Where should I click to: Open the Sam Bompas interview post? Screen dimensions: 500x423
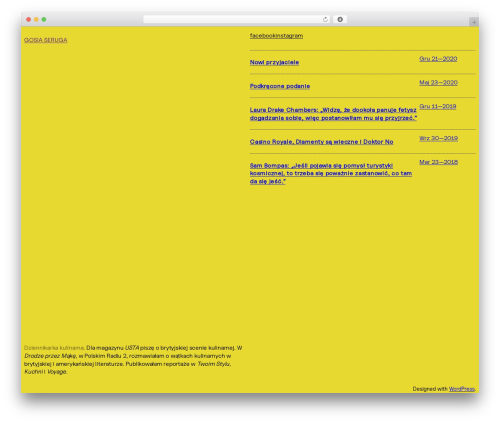(331, 173)
